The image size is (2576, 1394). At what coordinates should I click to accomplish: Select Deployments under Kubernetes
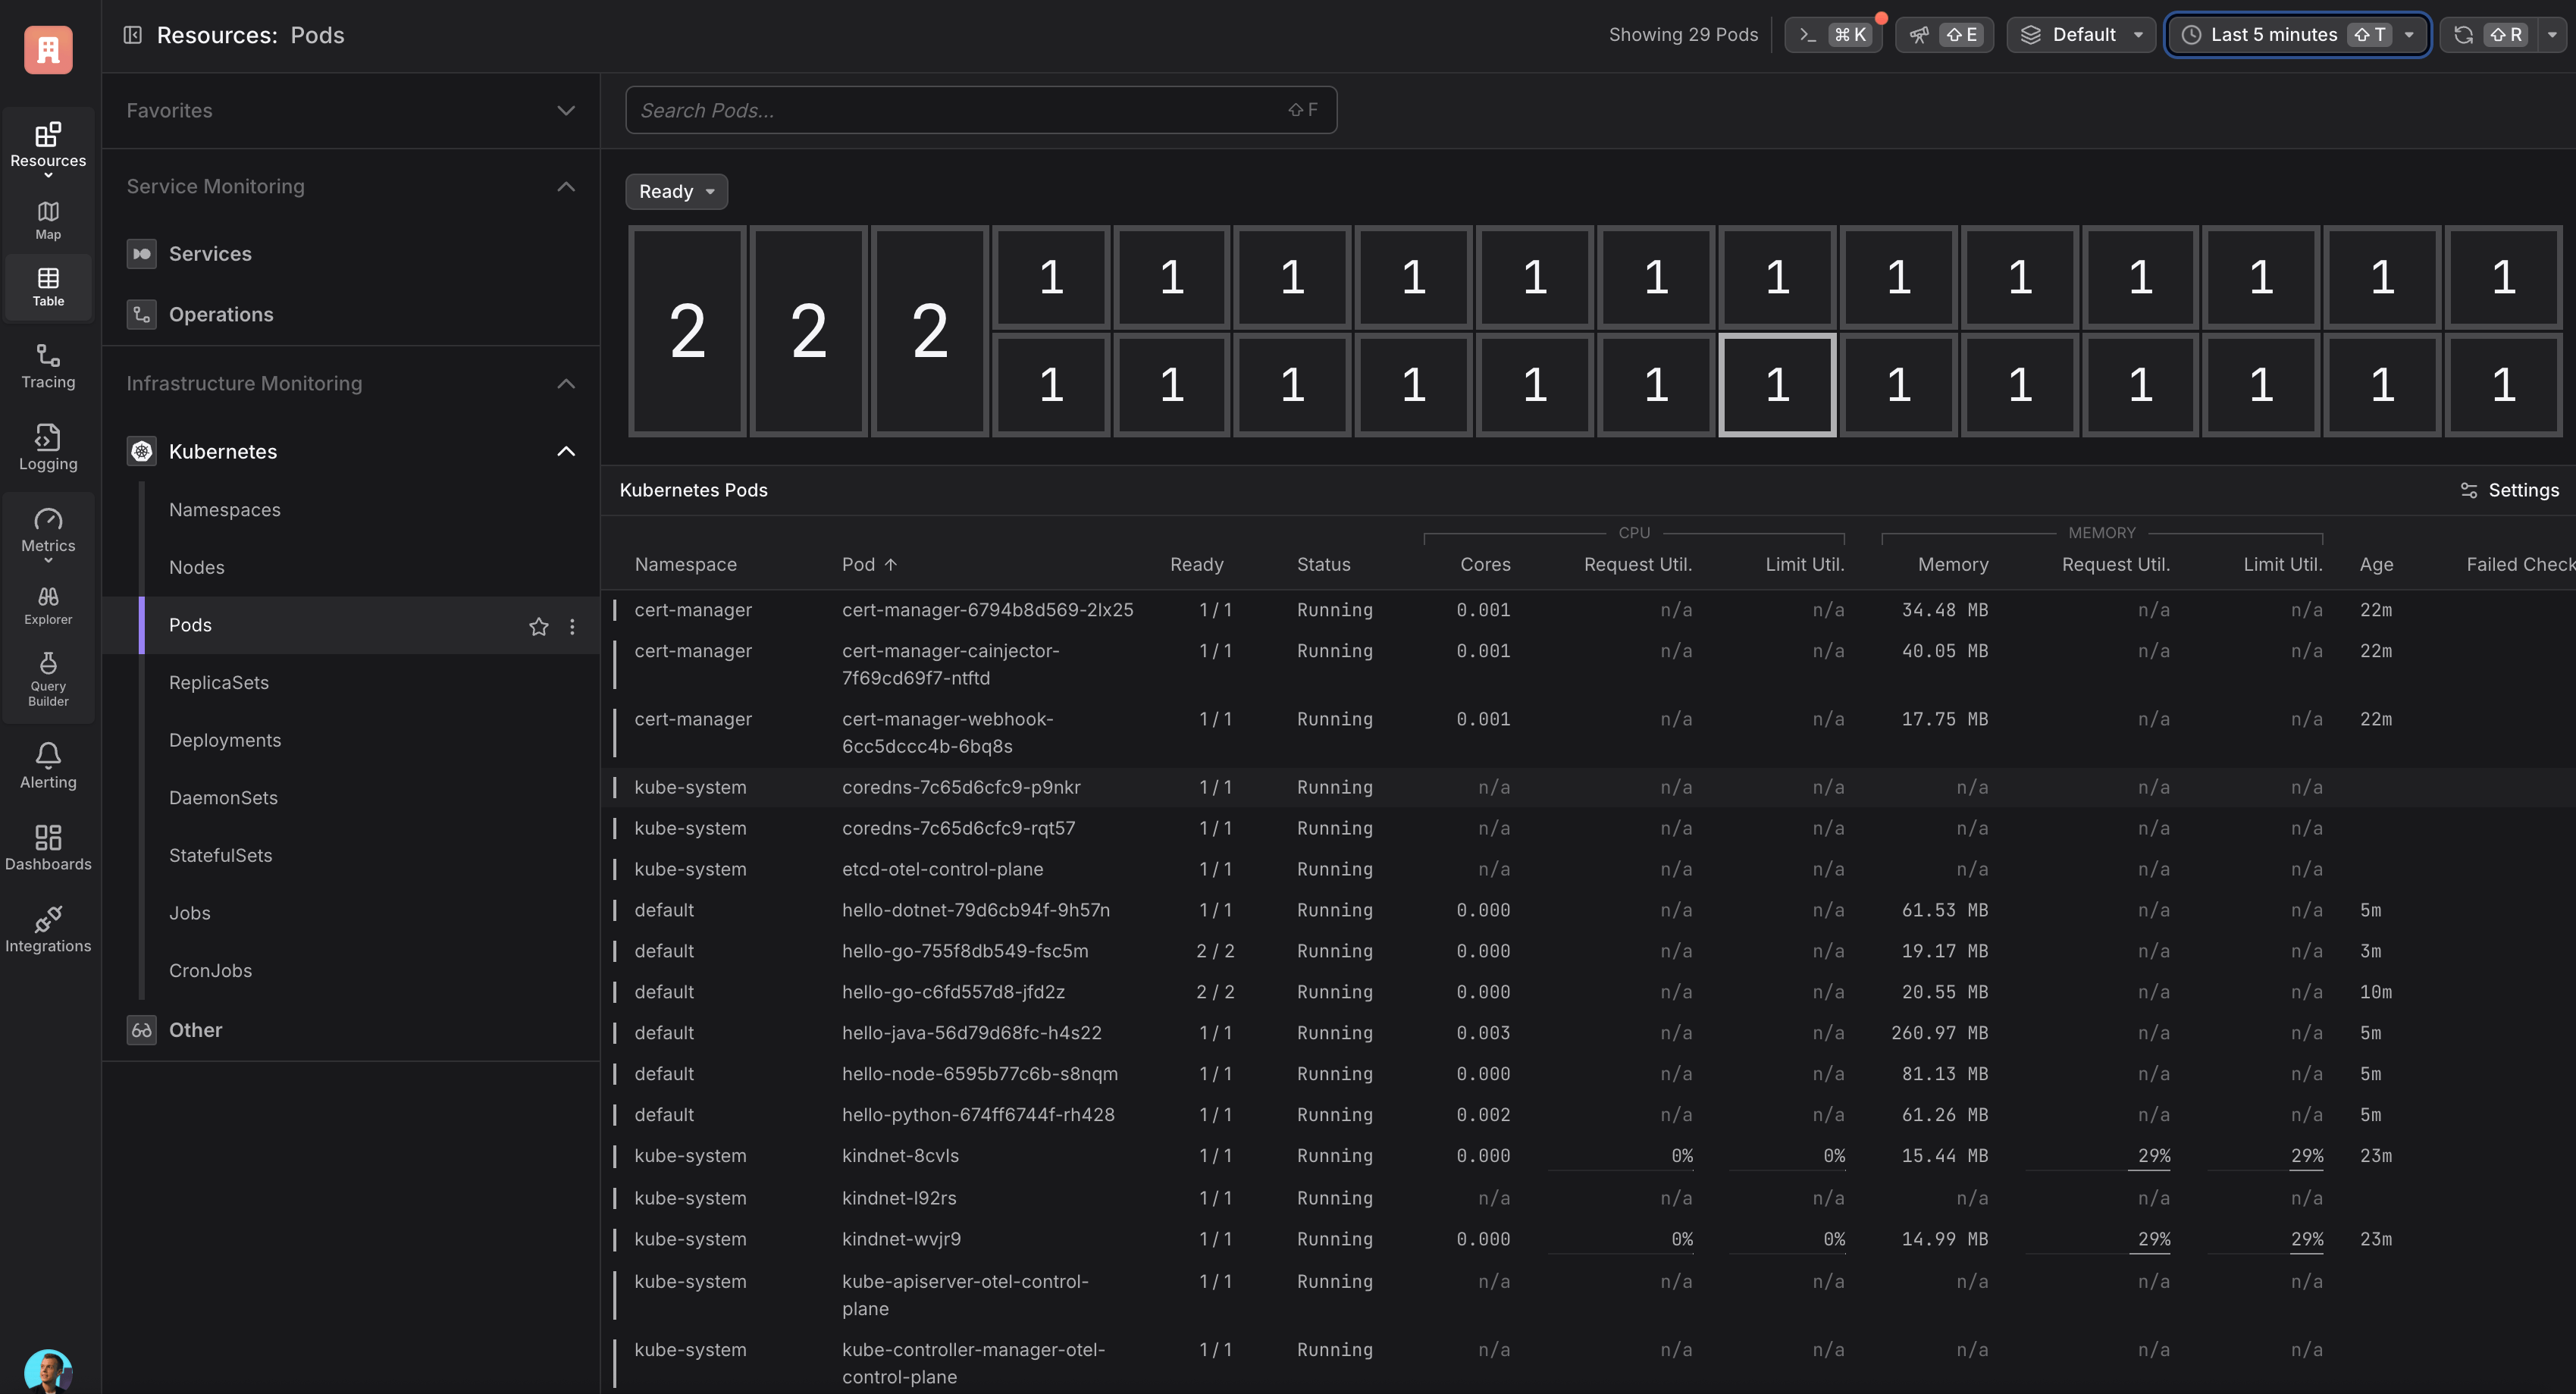[225, 740]
